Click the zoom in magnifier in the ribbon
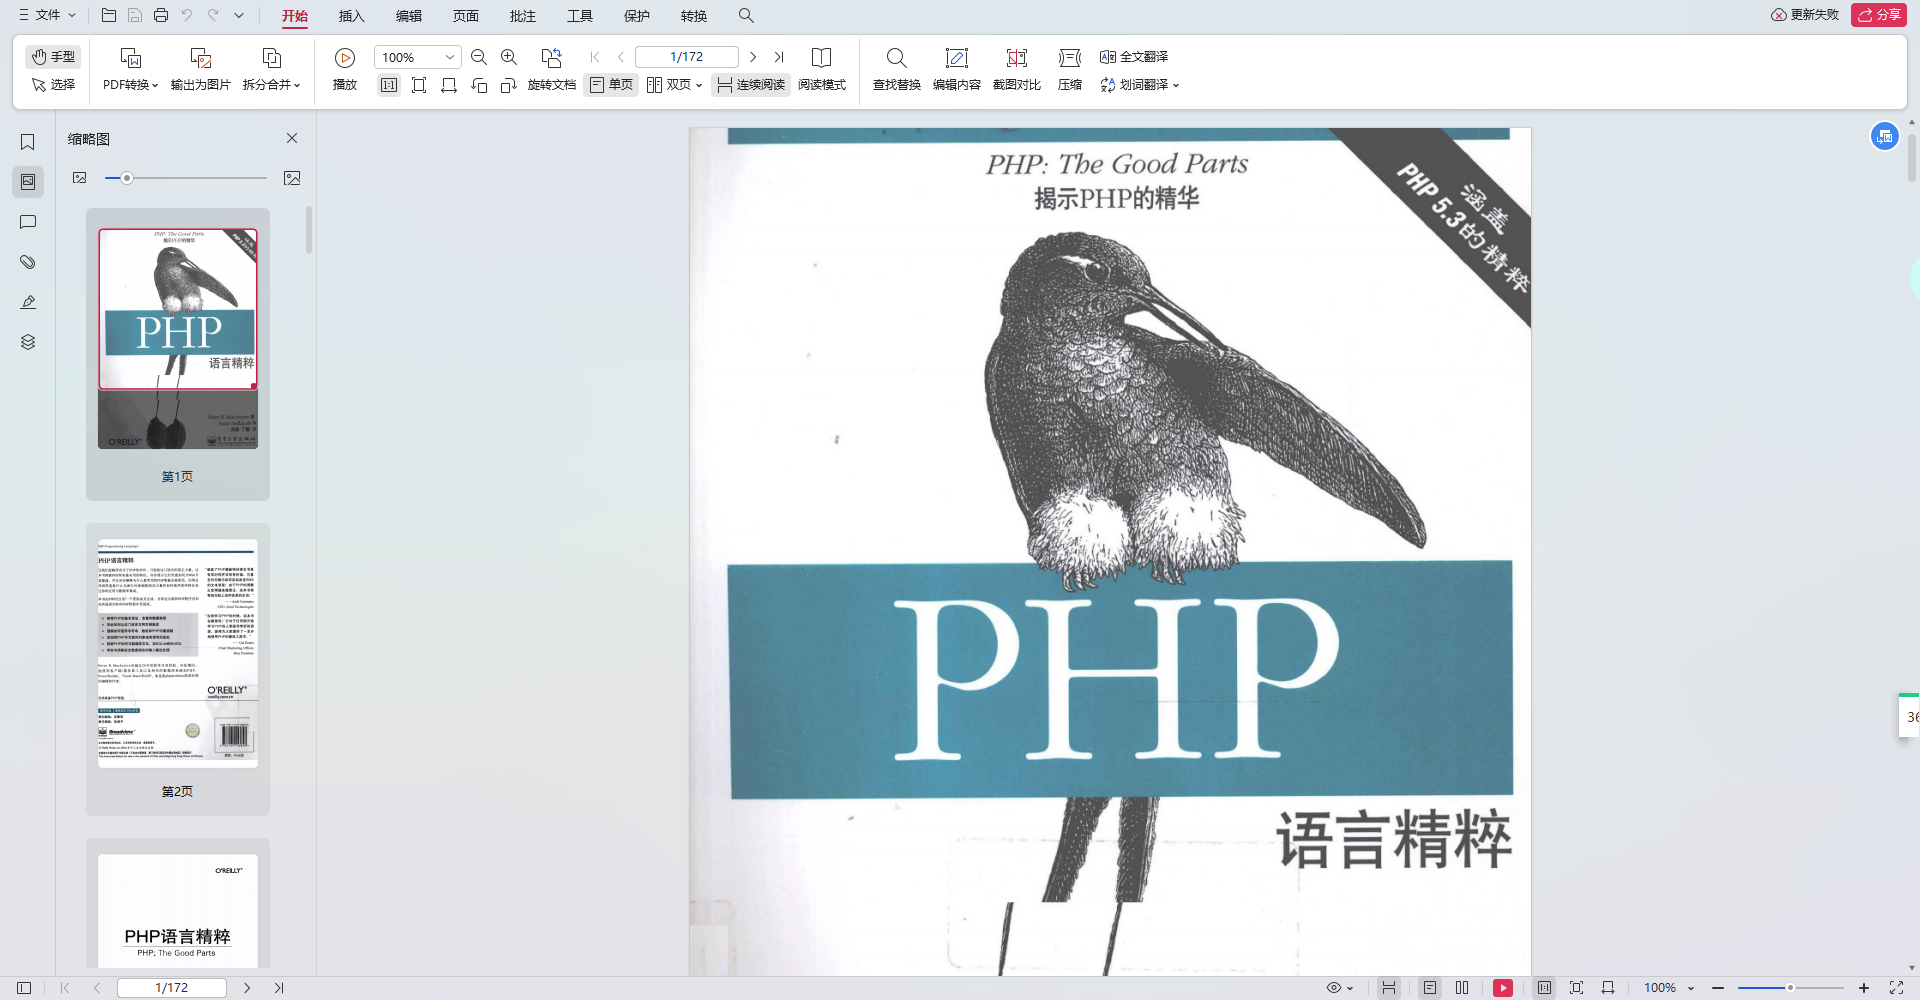 pos(509,57)
